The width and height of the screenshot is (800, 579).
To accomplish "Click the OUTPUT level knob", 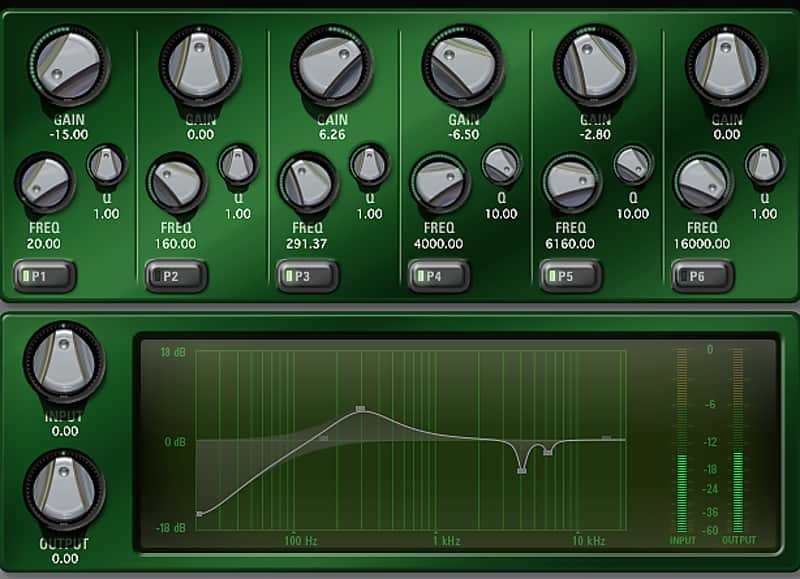I will point(64,490).
